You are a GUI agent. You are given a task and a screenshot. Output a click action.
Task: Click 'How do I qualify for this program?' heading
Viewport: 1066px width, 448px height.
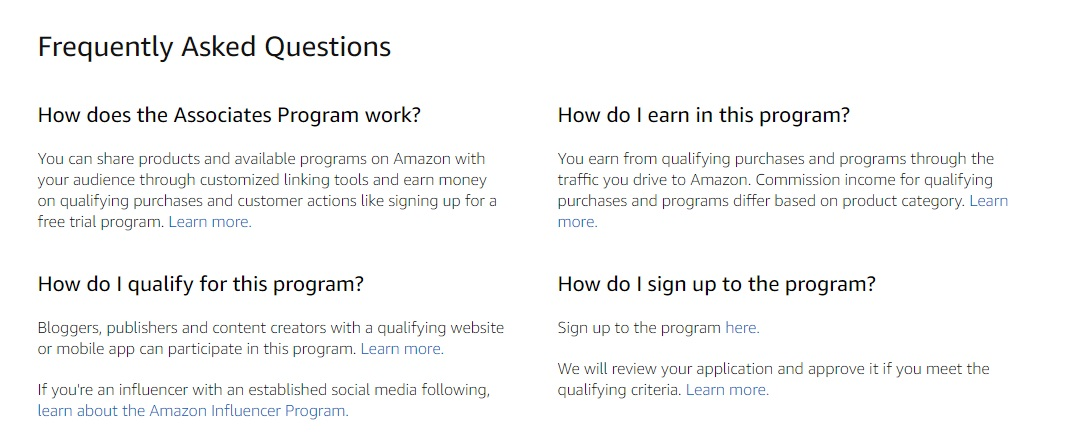coord(201,283)
